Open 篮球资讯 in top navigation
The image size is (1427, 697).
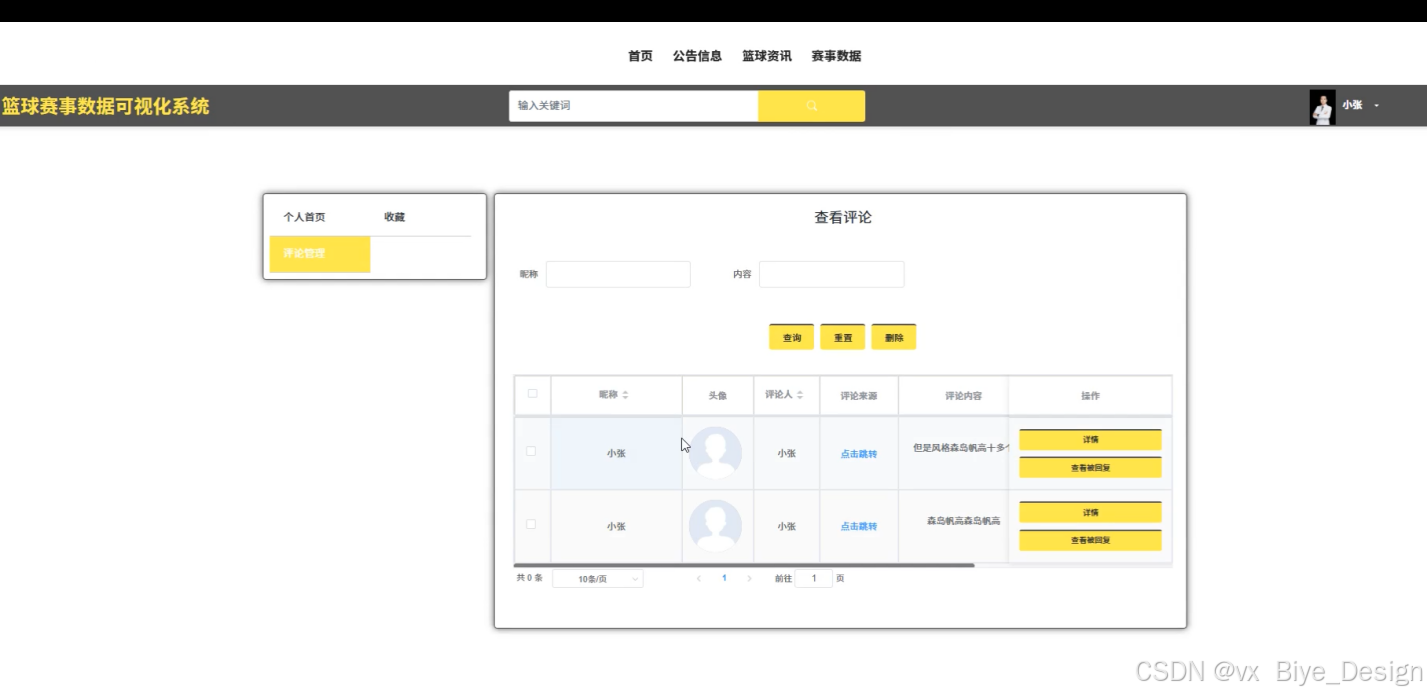point(767,56)
